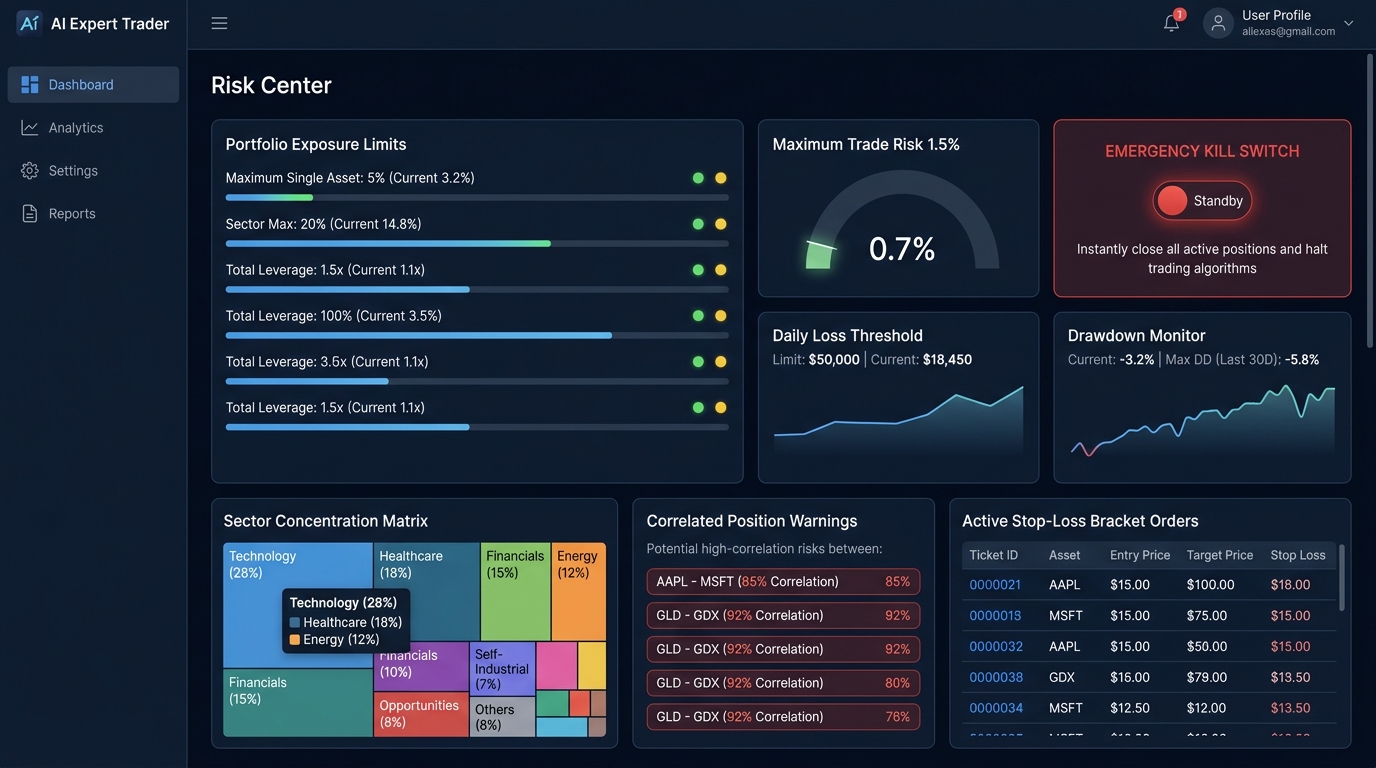1376x768 pixels.
Task: Click the Risk Center page title
Action: (x=271, y=85)
